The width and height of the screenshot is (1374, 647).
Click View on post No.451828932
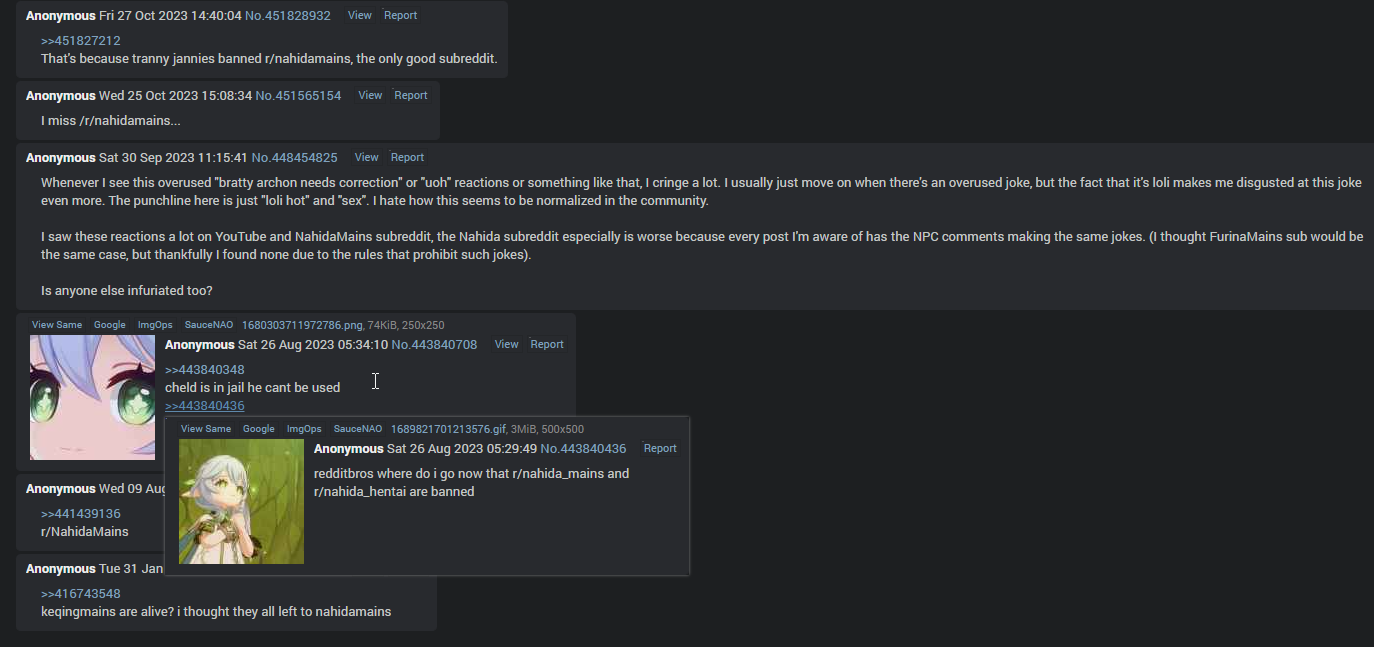360,15
